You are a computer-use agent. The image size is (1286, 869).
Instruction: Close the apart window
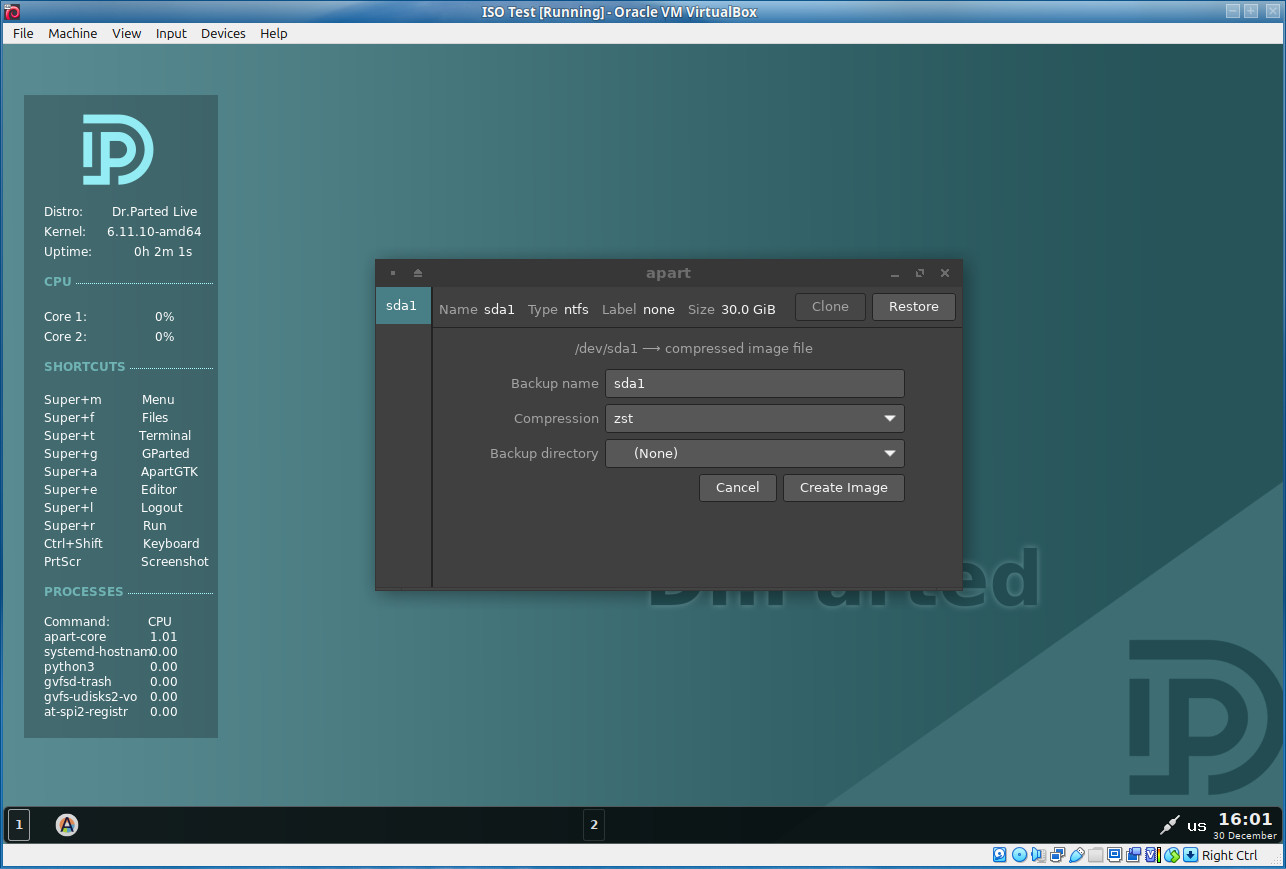coord(945,273)
